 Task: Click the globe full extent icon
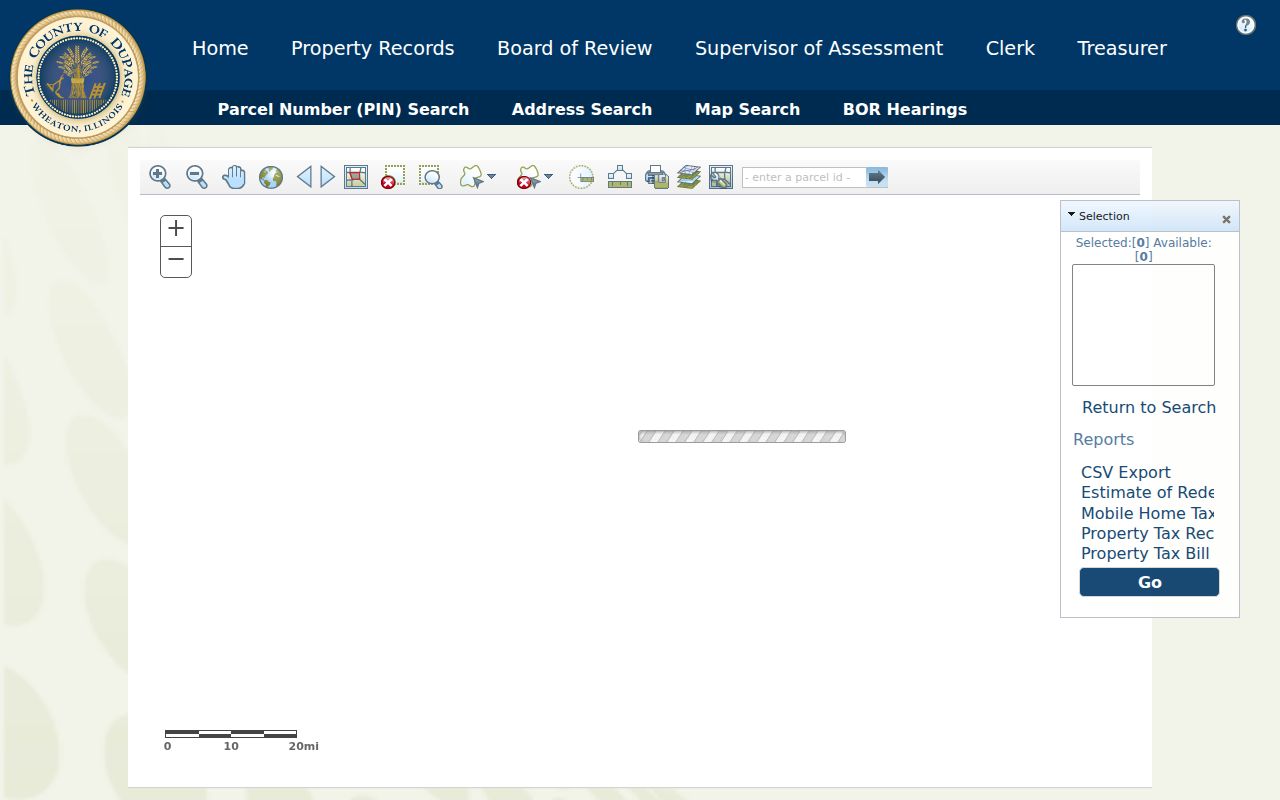point(271,177)
